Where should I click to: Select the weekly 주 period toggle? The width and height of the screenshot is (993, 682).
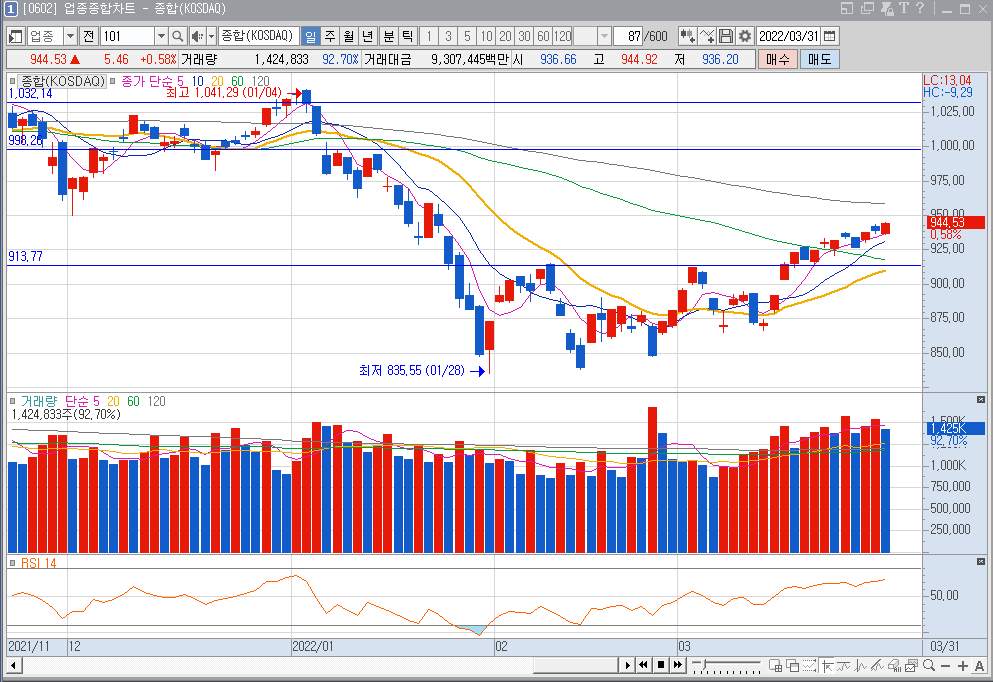click(x=330, y=36)
